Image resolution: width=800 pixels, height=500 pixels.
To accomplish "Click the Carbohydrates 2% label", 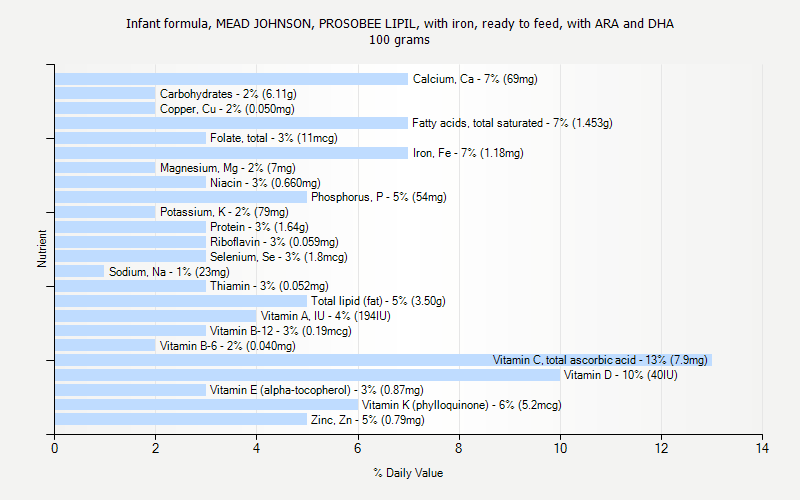I will pyautogui.click(x=228, y=94).
